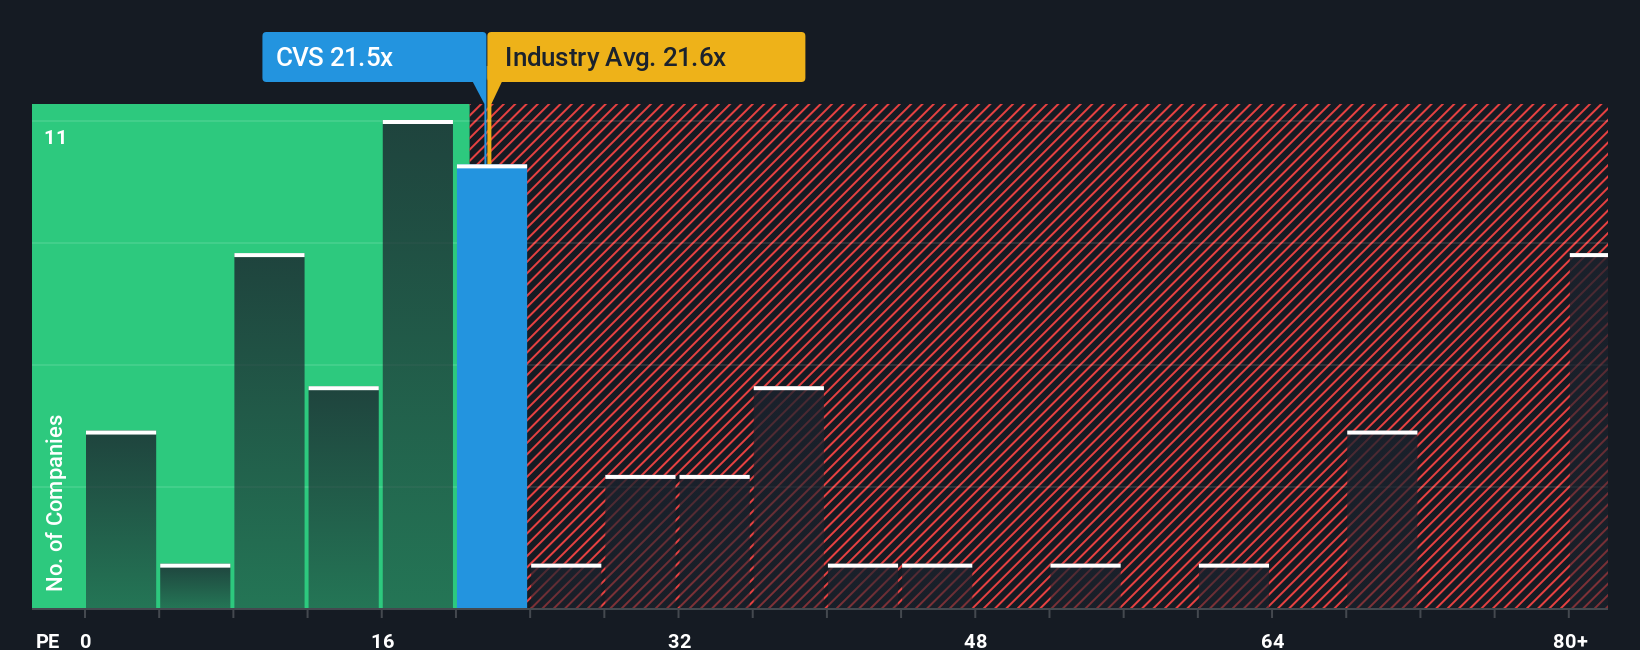This screenshot has height=650, width=1640.
Task: Click the 11 value on the y-axis
Action: pos(56,137)
